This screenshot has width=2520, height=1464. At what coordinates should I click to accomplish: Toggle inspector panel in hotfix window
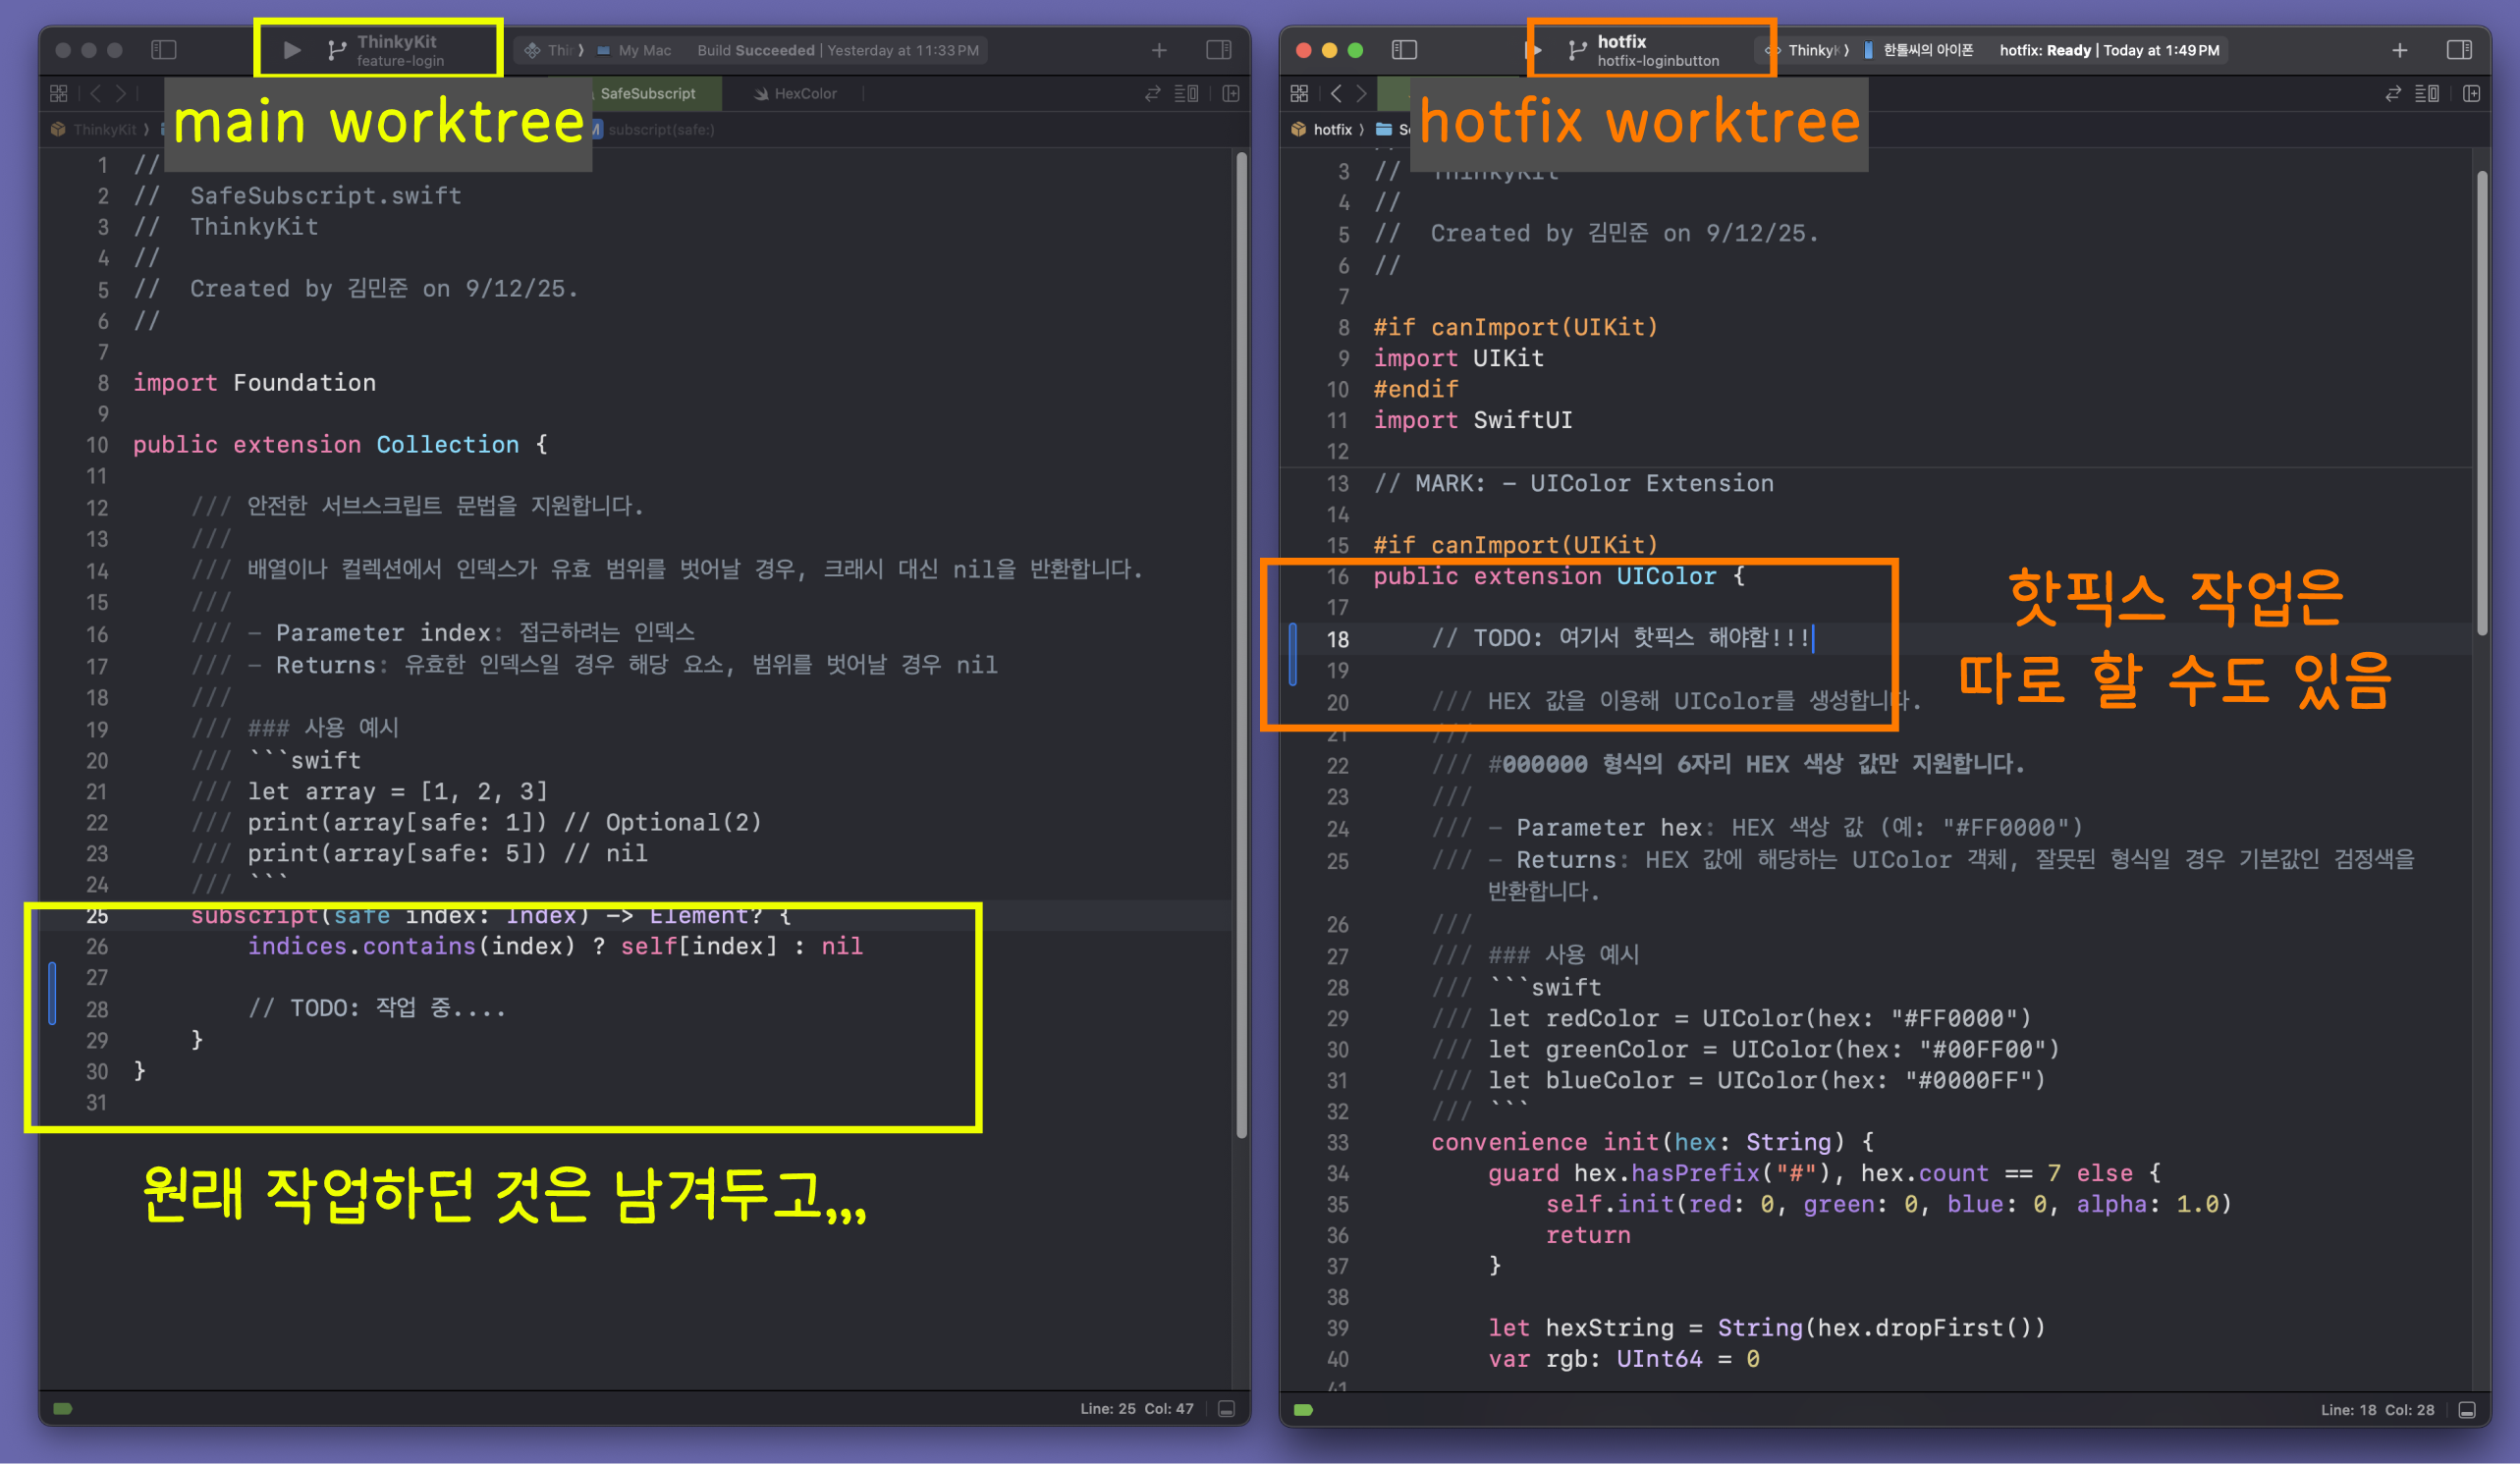click(2459, 50)
